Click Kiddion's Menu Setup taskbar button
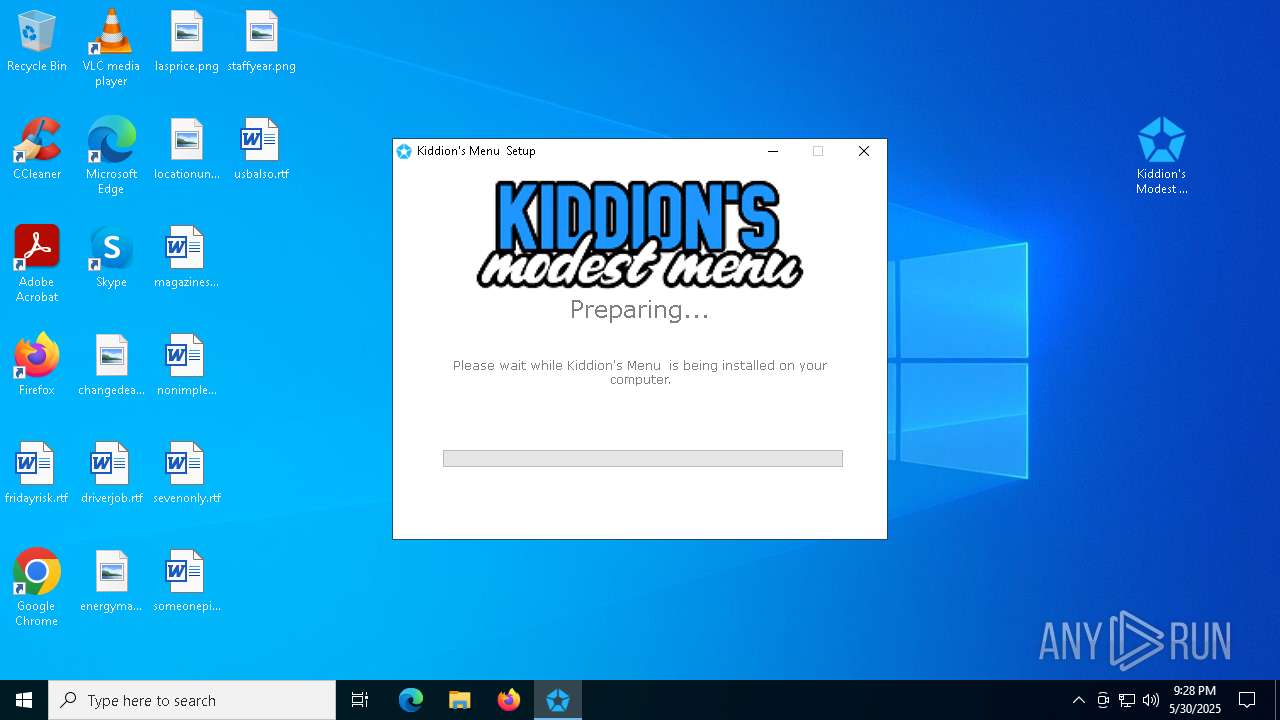Viewport: 1280px width, 720px height. 558,700
